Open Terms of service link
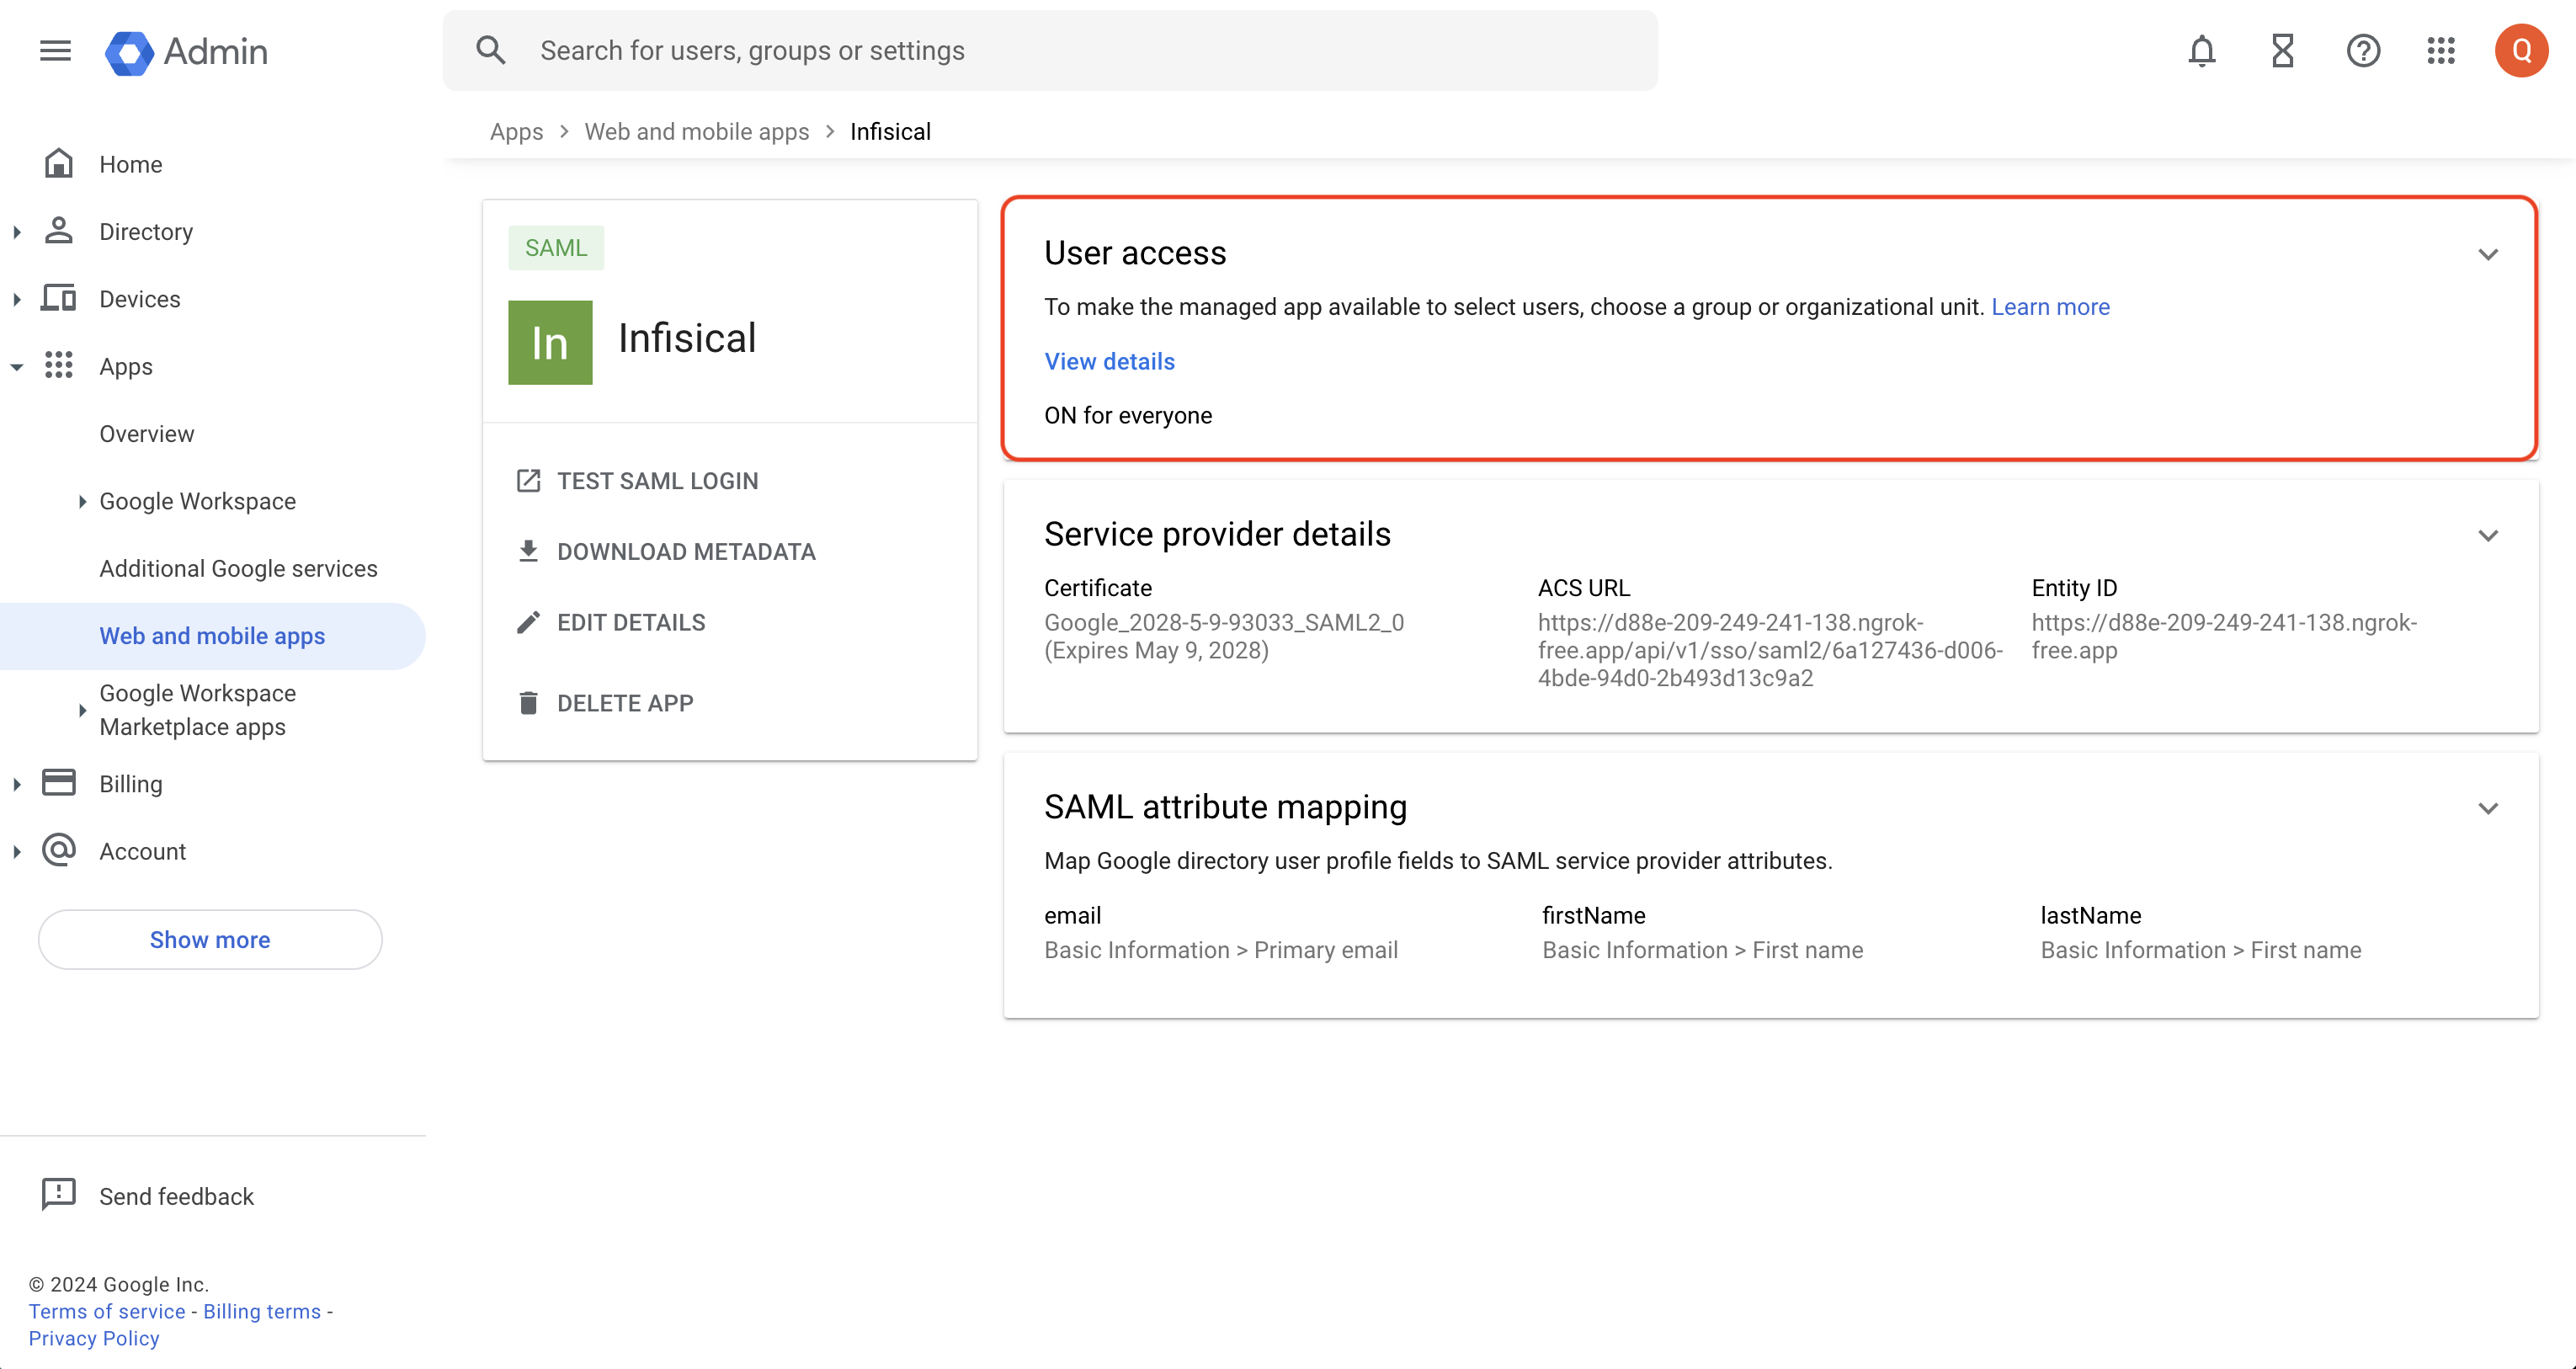2576x1369 pixels. tap(107, 1311)
